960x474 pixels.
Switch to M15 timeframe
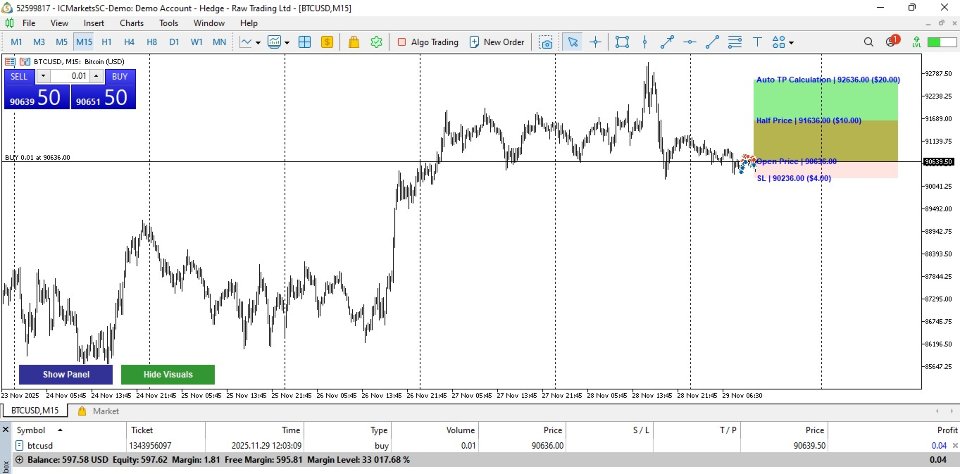pos(84,42)
